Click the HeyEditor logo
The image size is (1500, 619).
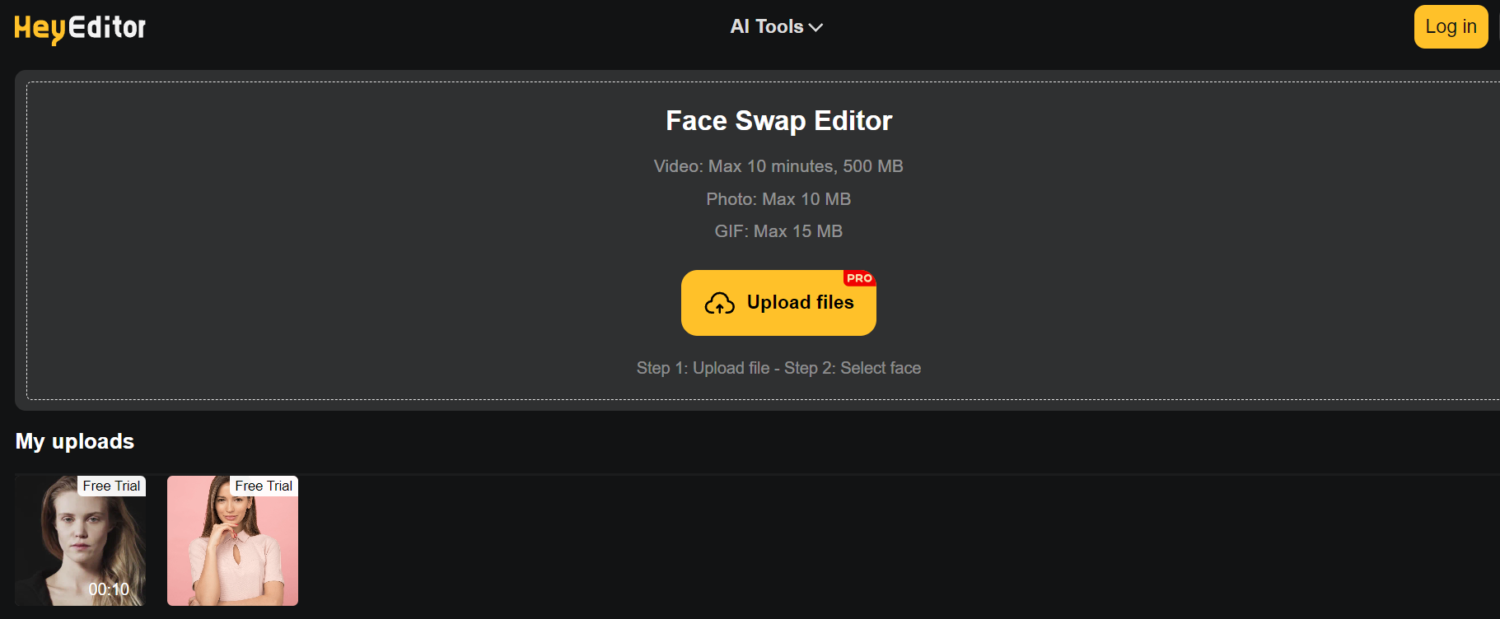click(80, 28)
